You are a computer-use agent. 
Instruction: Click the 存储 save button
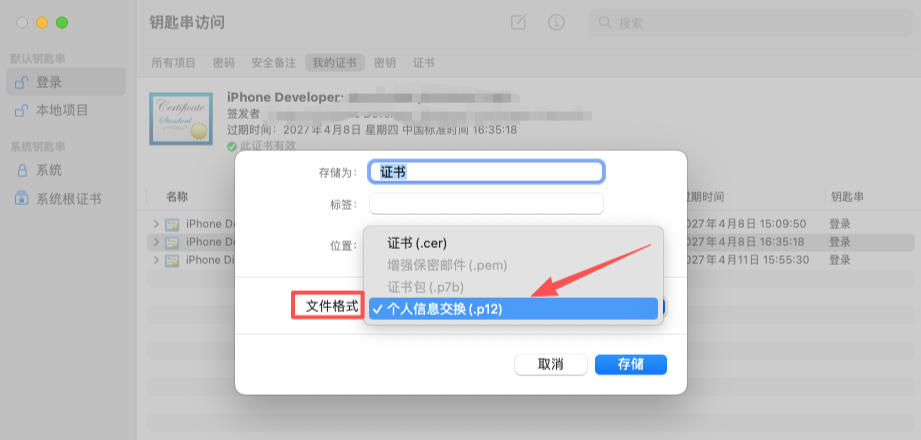pos(631,364)
